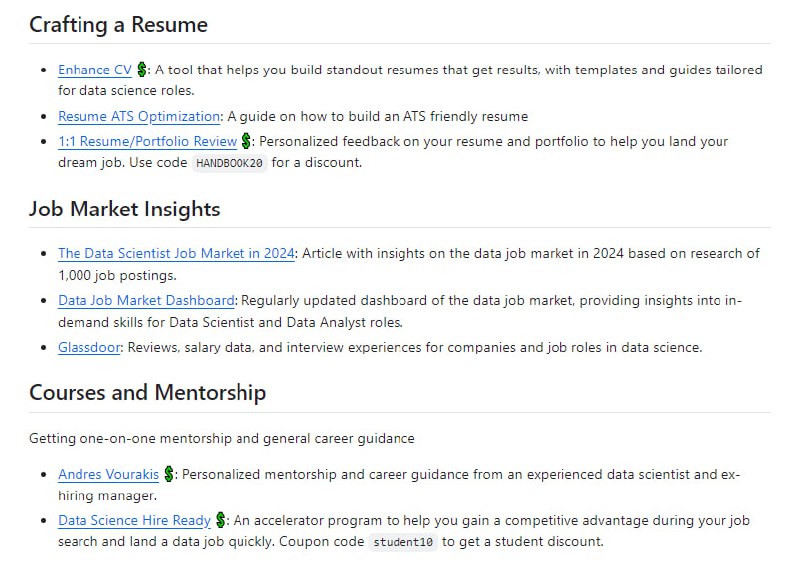Follow the 1:1 Resume/Portfolio Review link
Image resolution: width=800 pixels, height=564 pixels.
tap(147, 142)
